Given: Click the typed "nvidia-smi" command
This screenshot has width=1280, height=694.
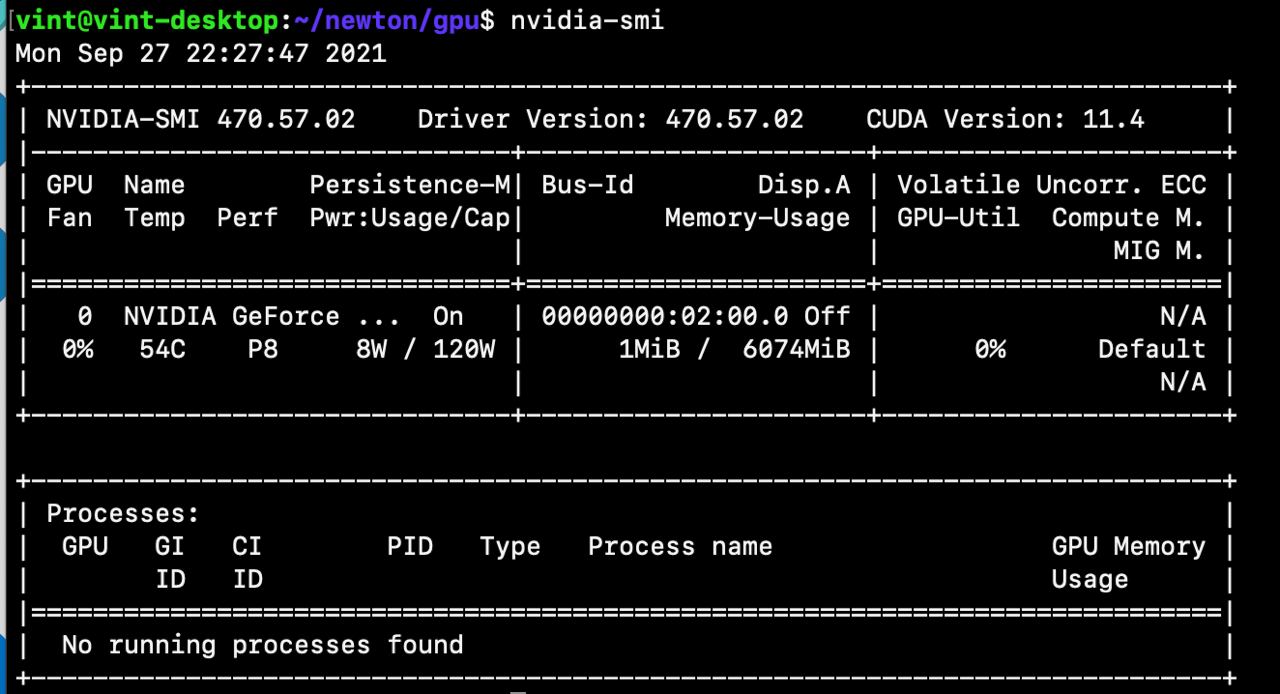Looking at the screenshot, I should pos(587,20).
